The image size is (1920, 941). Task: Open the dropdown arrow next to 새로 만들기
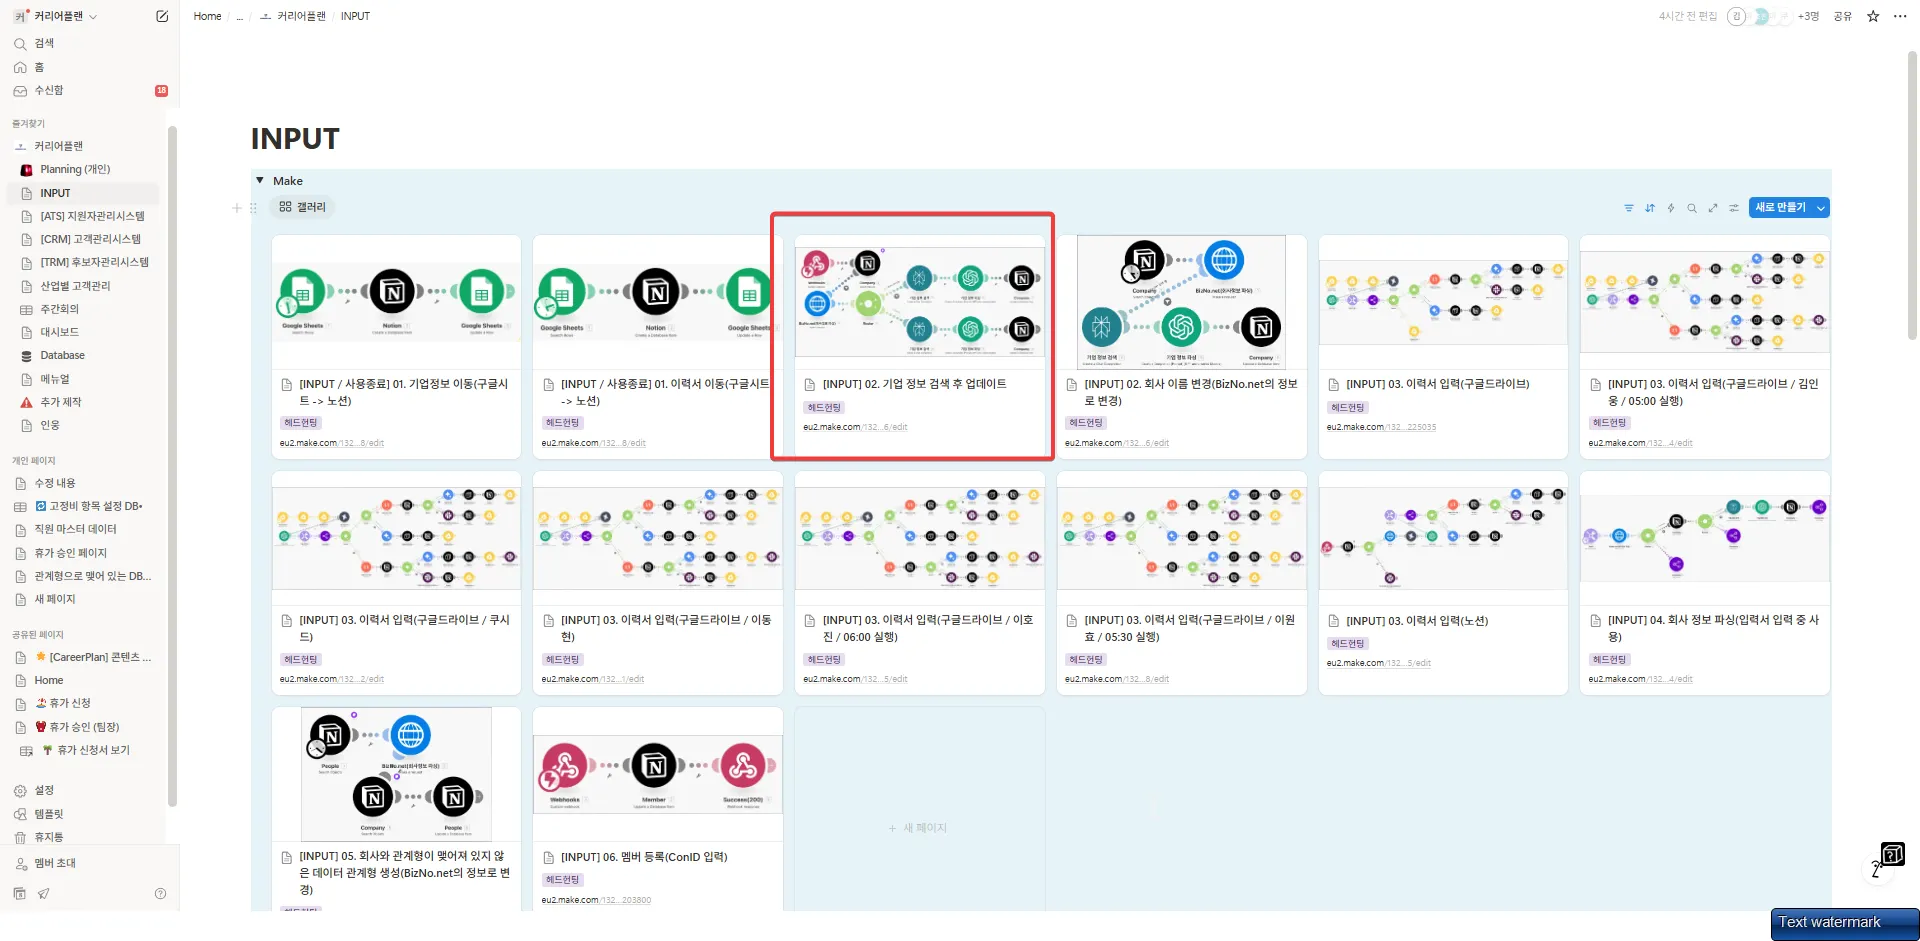click(1821, 208)
